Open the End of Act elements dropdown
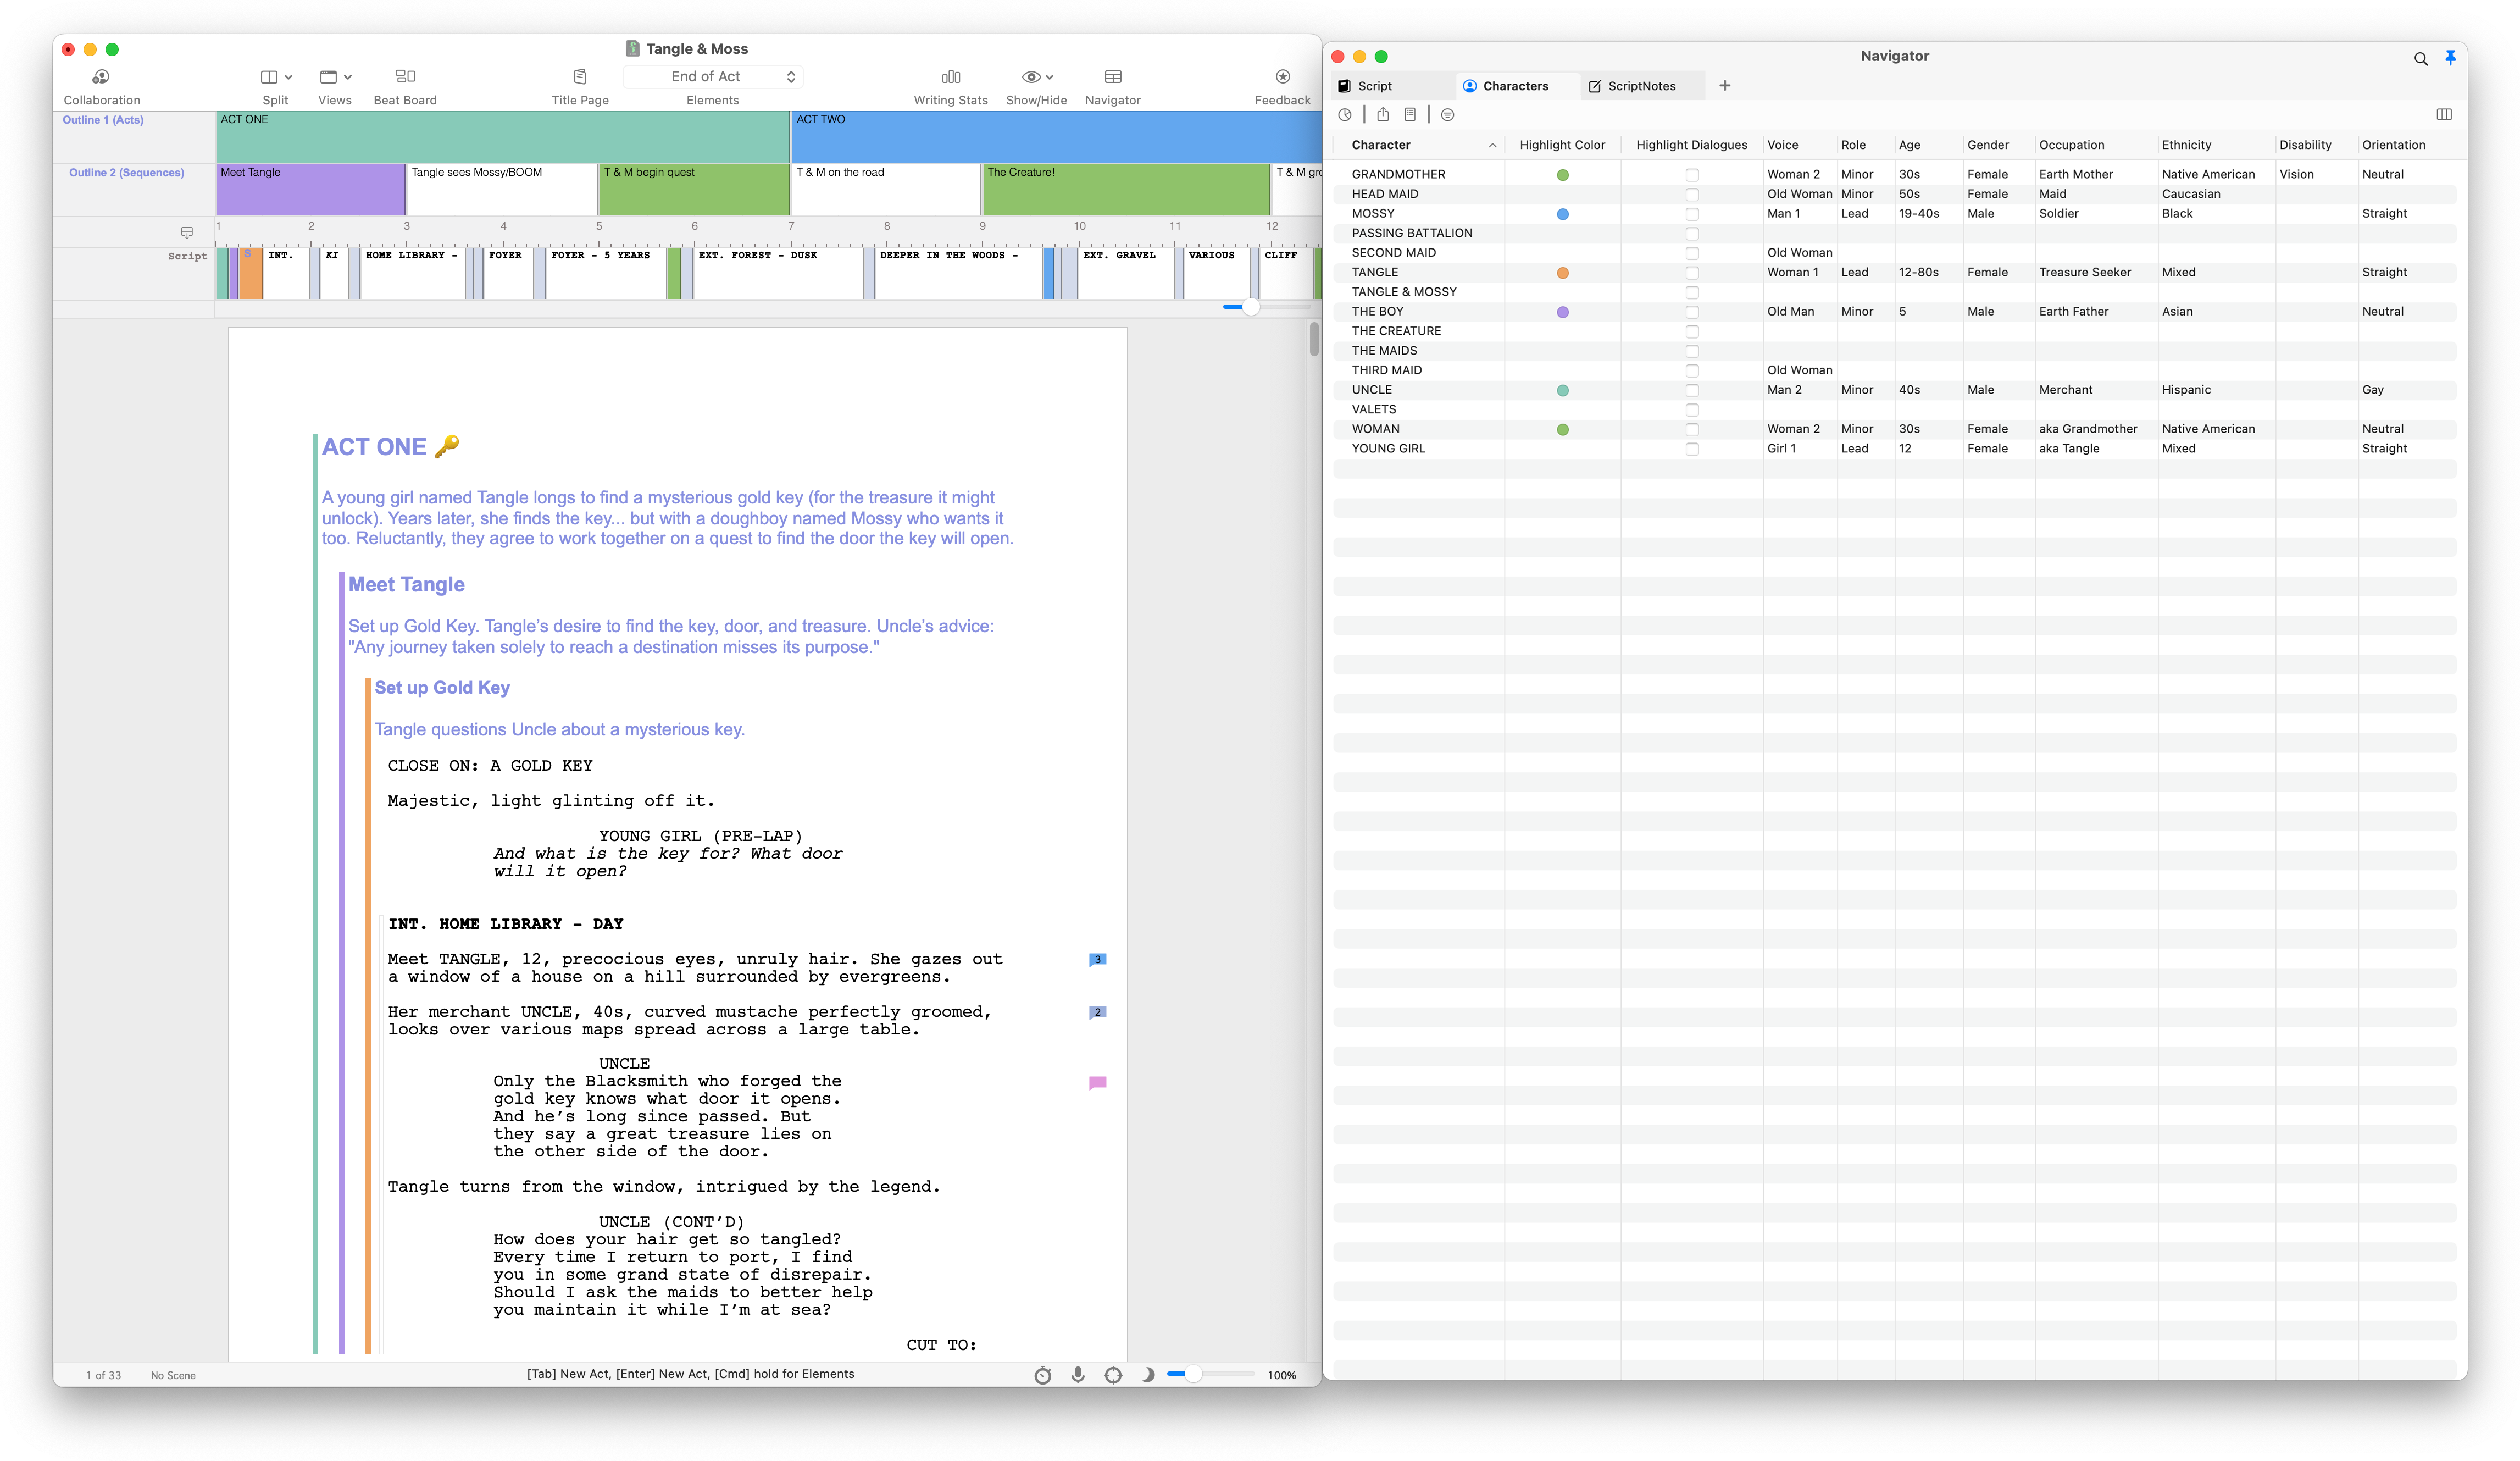The width and height of the screenshot is (2520, 1461). pos(712,77)
